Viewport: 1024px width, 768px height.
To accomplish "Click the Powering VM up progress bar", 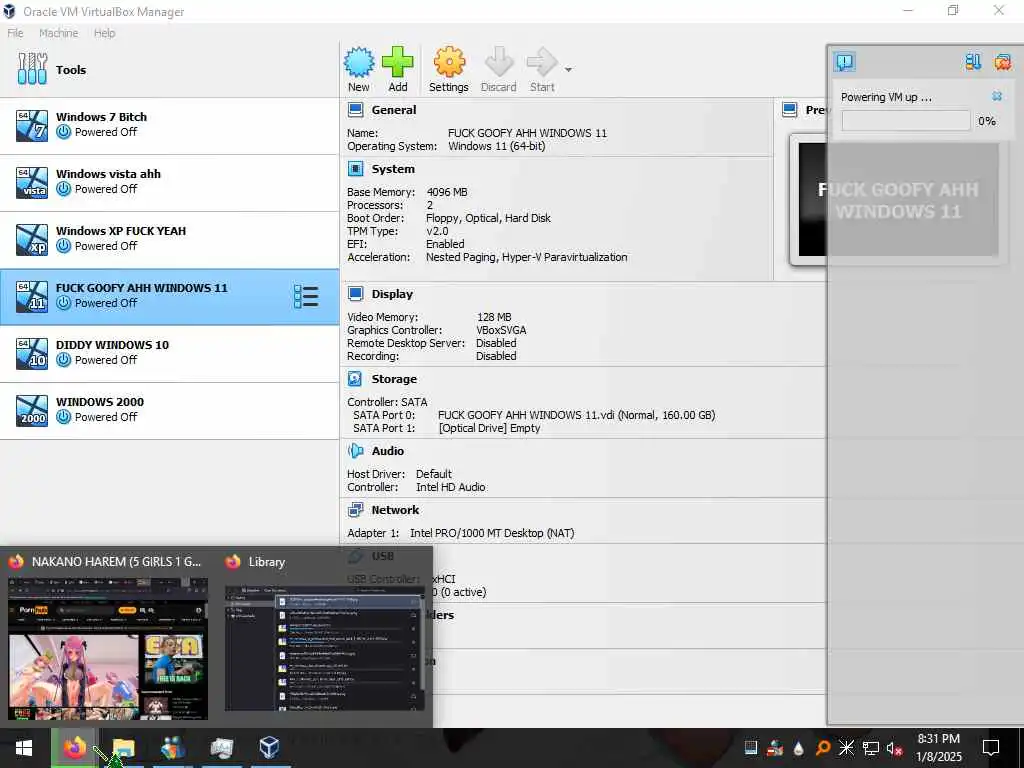I will coord(906,120).
